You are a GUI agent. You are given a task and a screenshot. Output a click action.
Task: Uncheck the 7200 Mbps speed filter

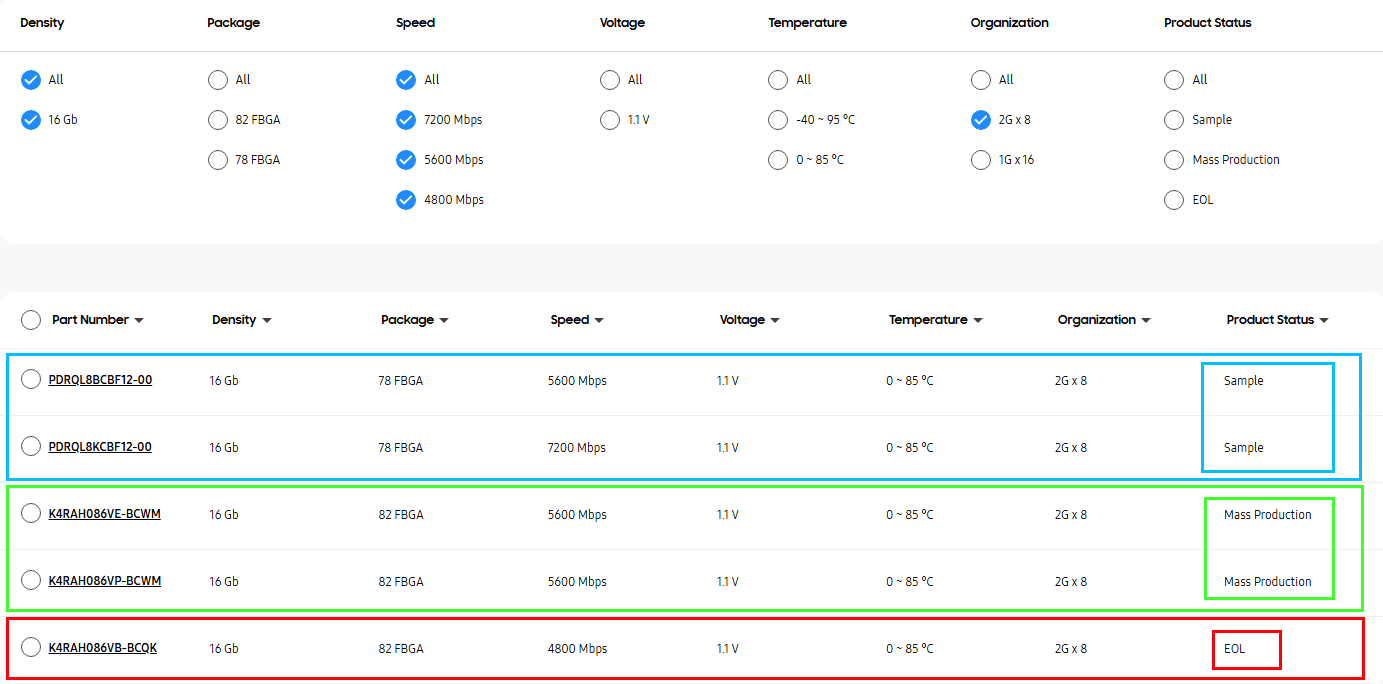(x=406, y=120)
